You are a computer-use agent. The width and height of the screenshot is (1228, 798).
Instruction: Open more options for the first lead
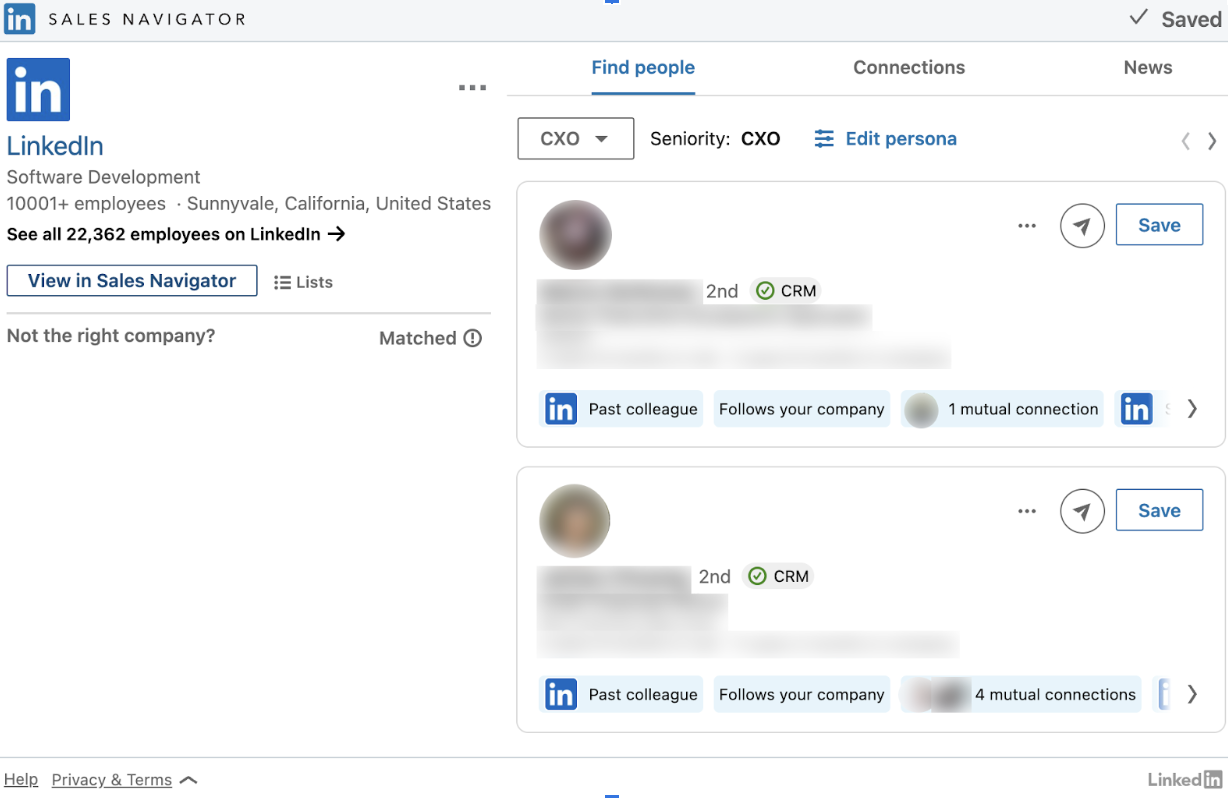[x=1027, y=226]
